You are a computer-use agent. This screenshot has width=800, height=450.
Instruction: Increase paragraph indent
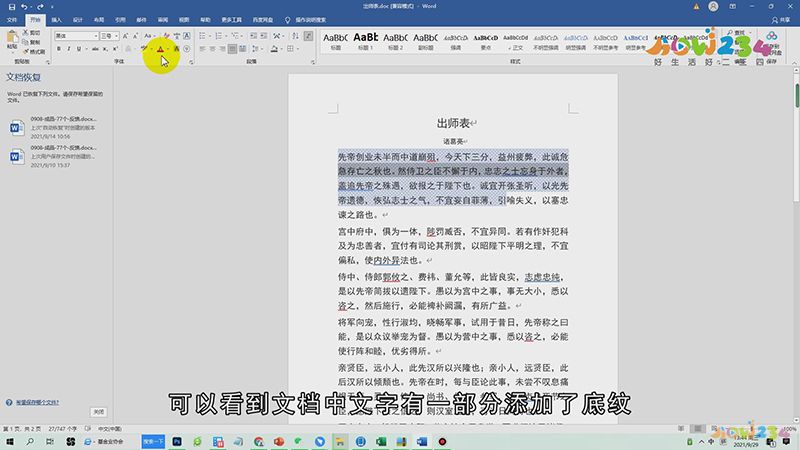click(264, 36)
